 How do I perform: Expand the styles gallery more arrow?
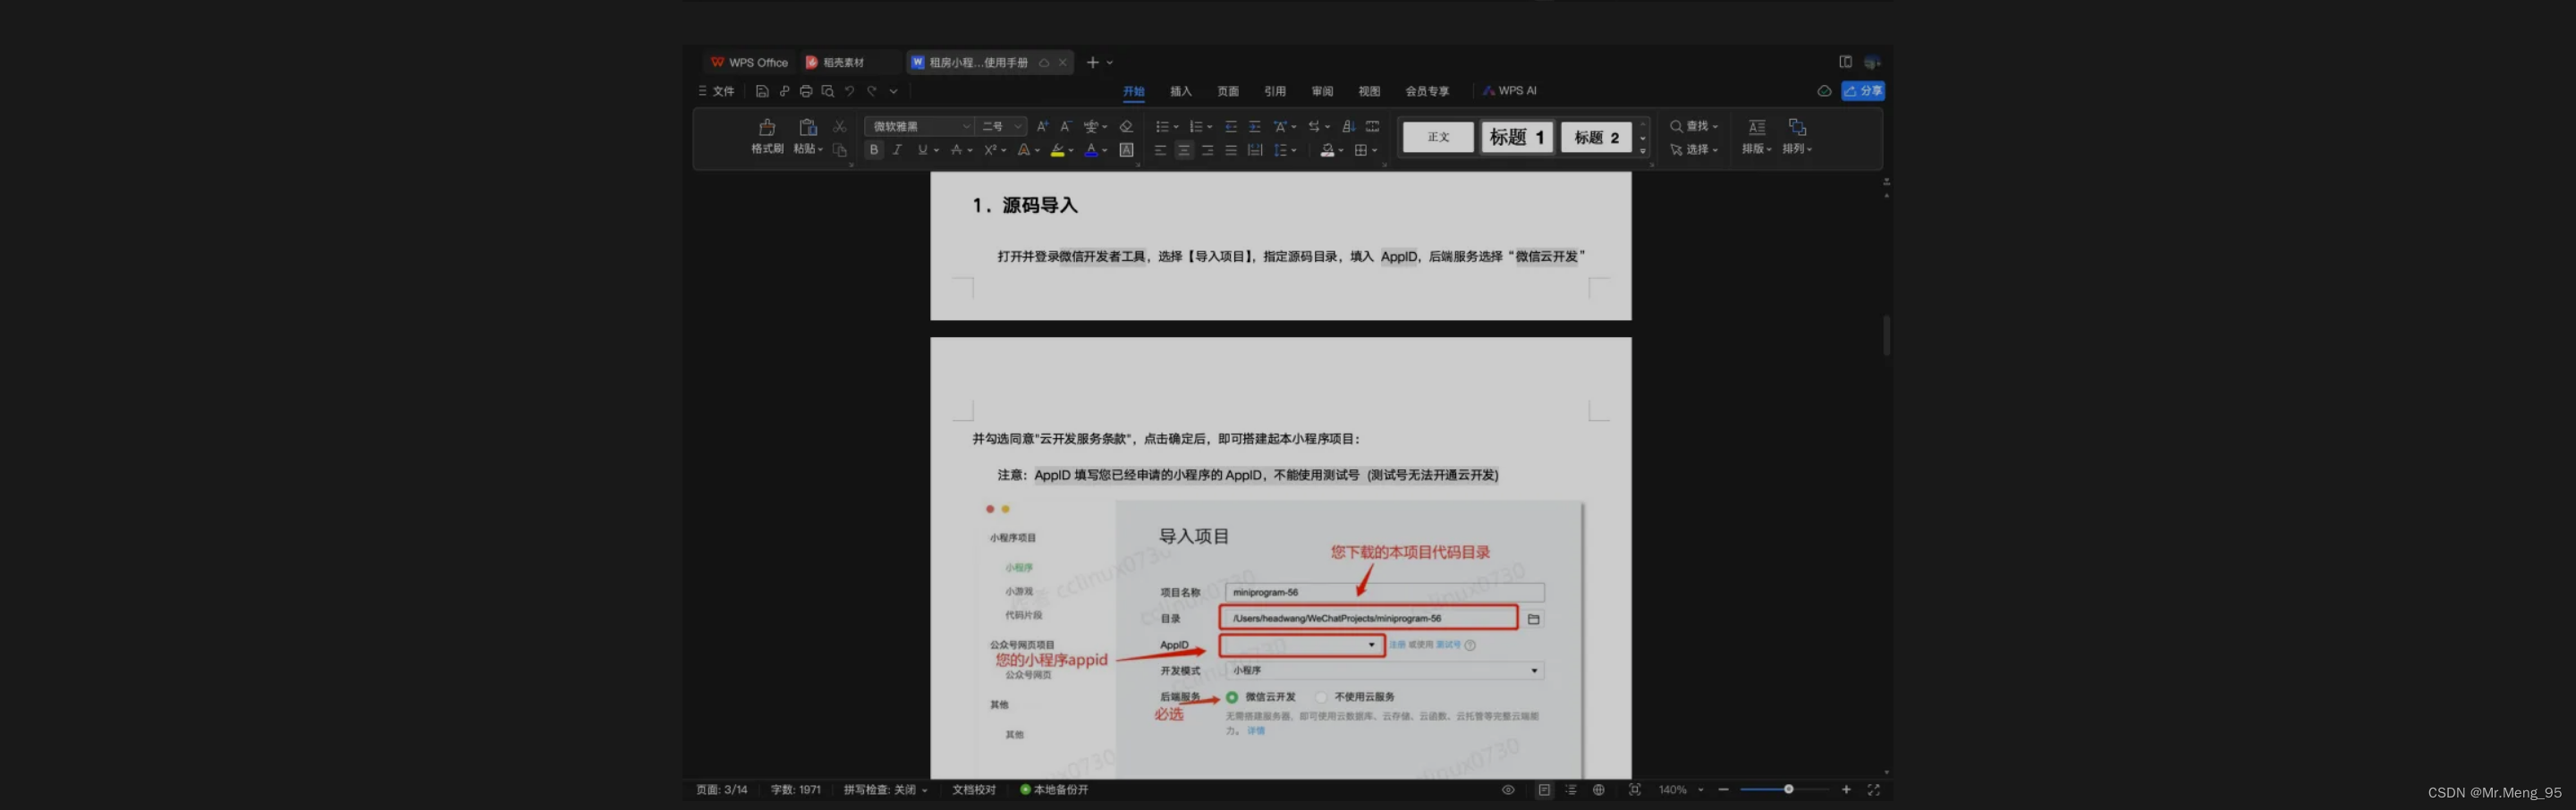pyautogui.click(x=1643, y=151)
